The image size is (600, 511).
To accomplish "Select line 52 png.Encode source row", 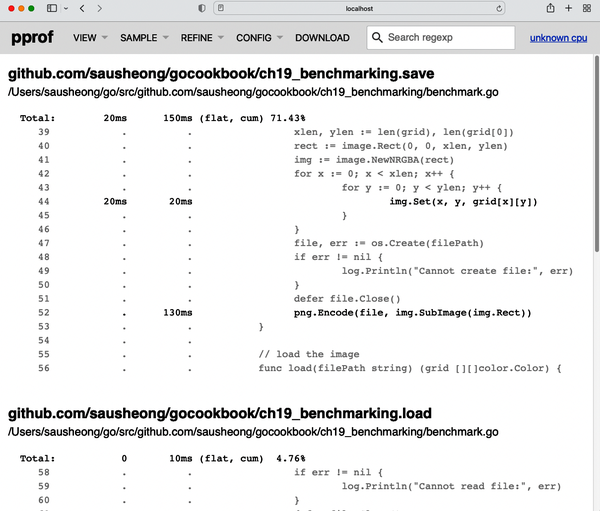I will coord(285,313).
